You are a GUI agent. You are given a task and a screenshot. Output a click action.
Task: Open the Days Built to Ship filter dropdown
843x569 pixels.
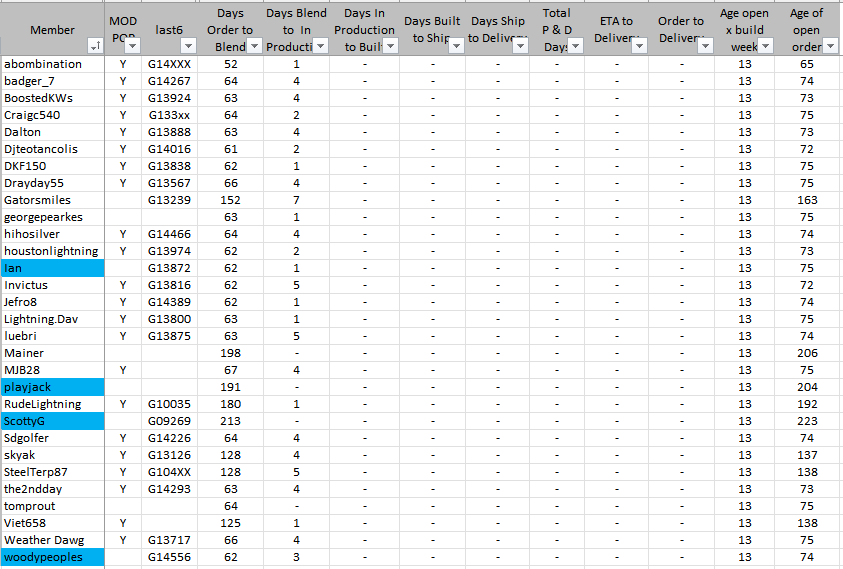tap(457, 47)
